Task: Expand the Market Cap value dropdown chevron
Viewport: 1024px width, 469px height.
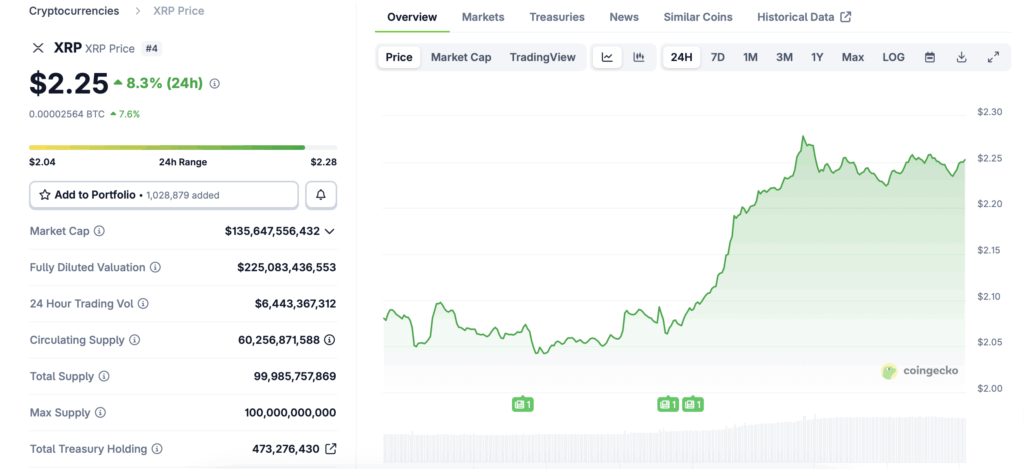Action: click(x=330, y=231)
